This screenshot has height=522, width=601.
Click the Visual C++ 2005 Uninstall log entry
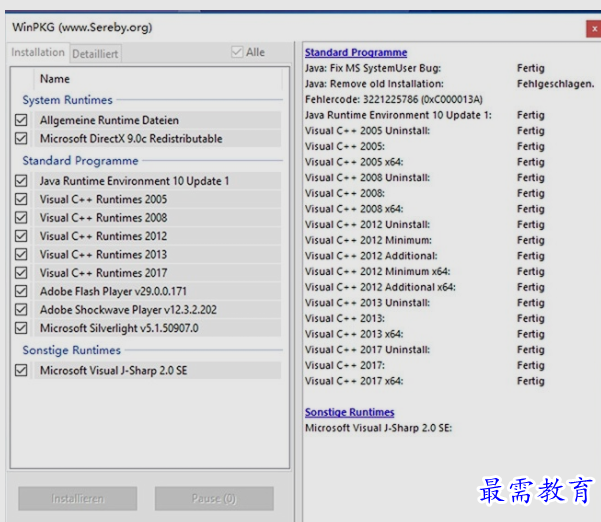pos(367,131)
